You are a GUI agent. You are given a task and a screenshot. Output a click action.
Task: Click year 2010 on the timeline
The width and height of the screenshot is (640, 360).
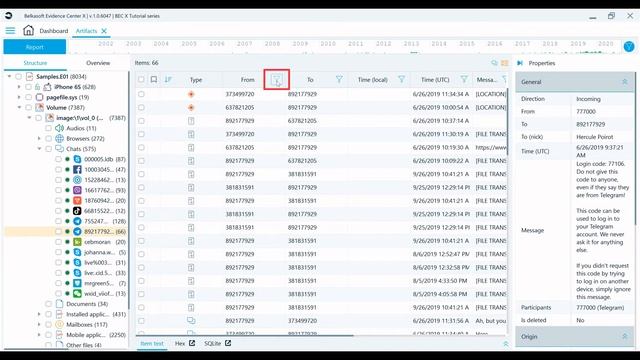328,44
